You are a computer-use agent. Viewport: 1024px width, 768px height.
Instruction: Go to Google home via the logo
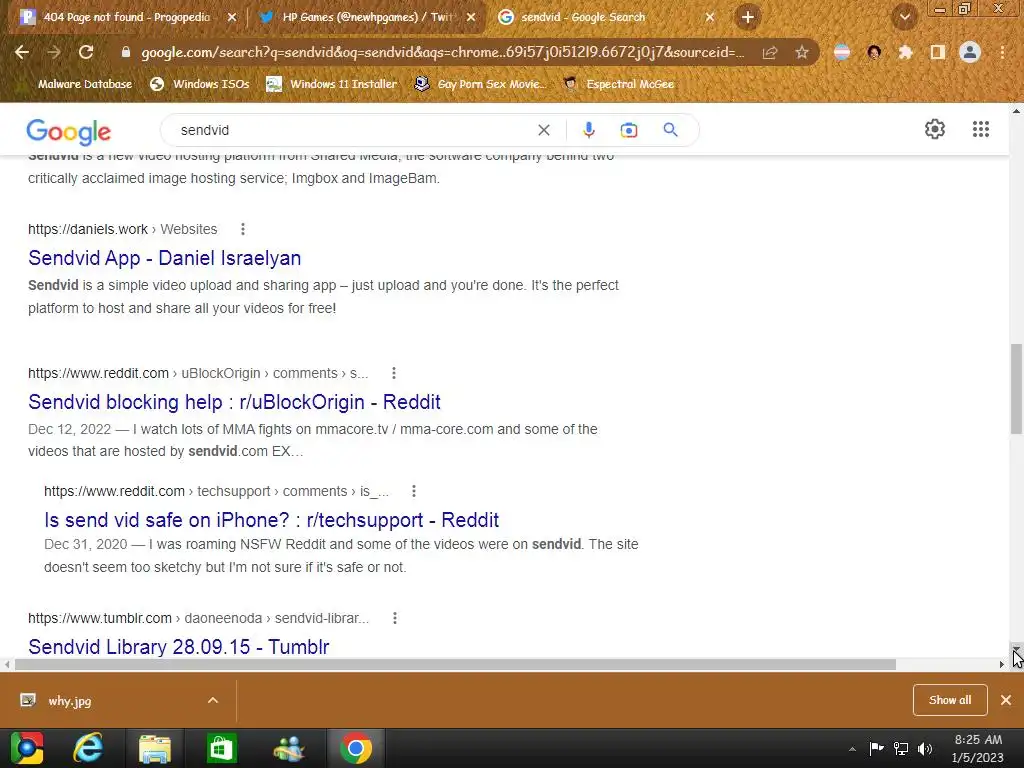tap(69, 131)
